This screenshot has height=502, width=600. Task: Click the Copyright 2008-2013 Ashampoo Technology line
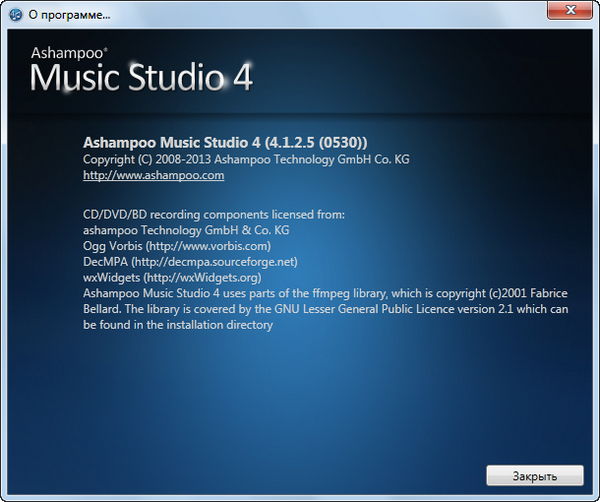pos(246,159)
